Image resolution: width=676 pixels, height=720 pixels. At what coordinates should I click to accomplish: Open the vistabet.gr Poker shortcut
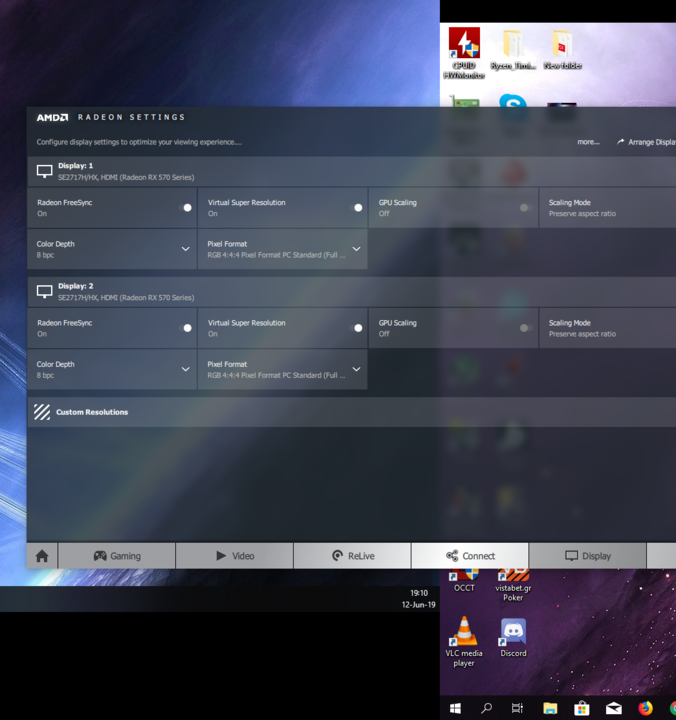pos(513,585)
